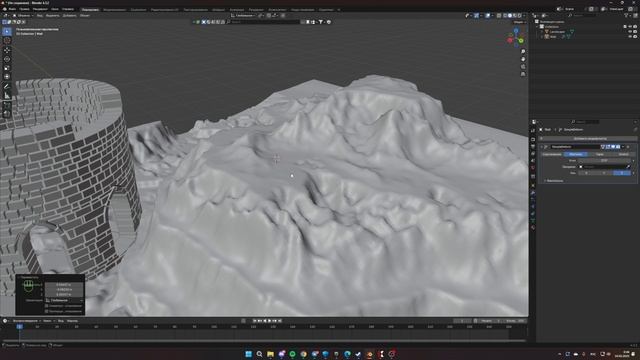Open the Tool properties tab icon
This screenshot has width=640, height=360.
pos(533,131)
